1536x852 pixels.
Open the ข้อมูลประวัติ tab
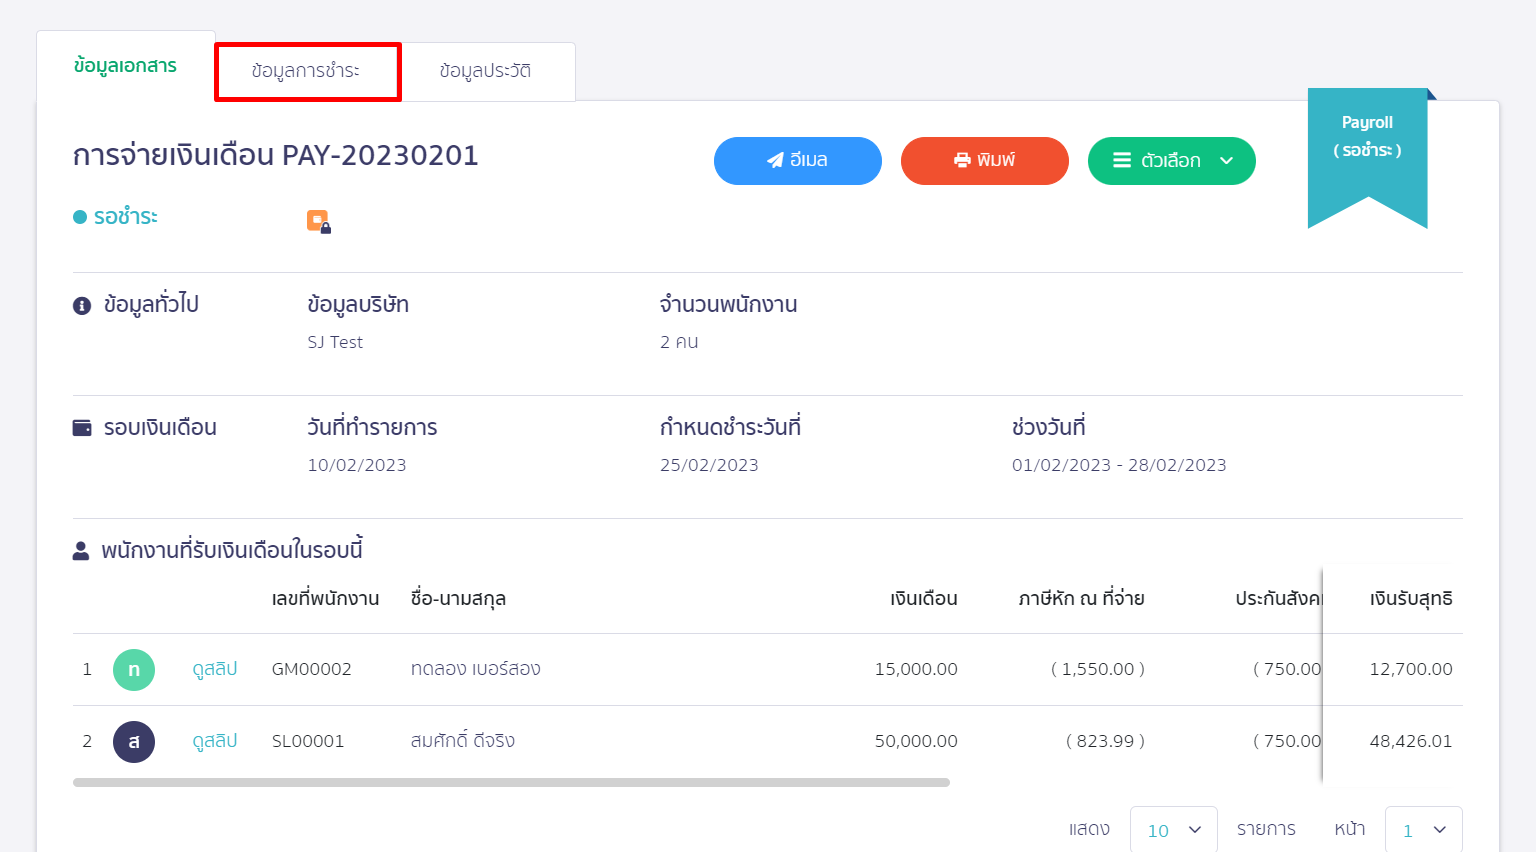coord(487,71)
